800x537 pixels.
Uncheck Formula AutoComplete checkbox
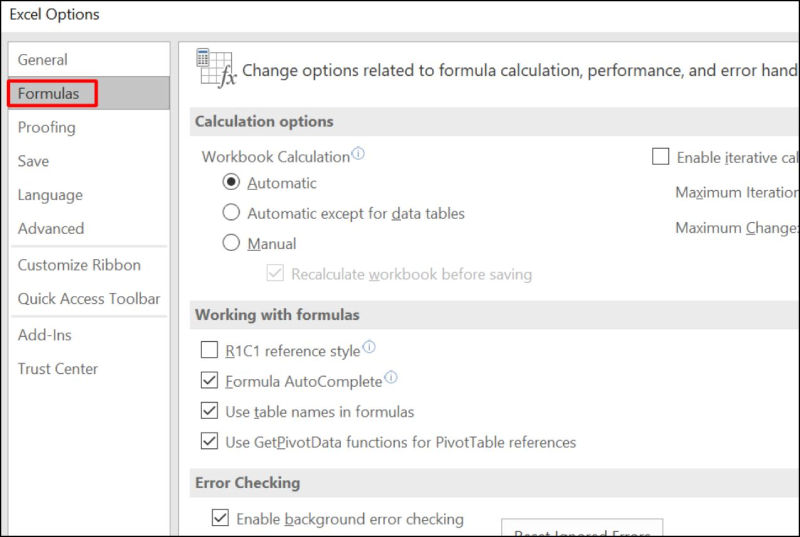[209, 380]
